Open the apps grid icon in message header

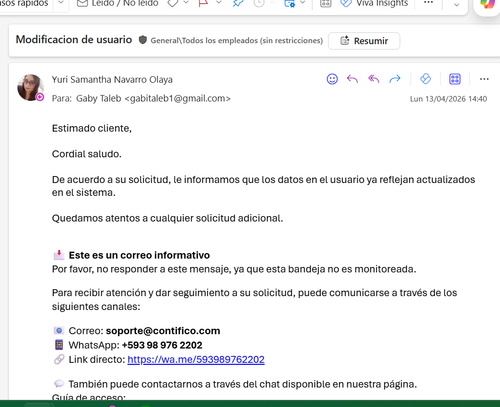coord(455,79)
